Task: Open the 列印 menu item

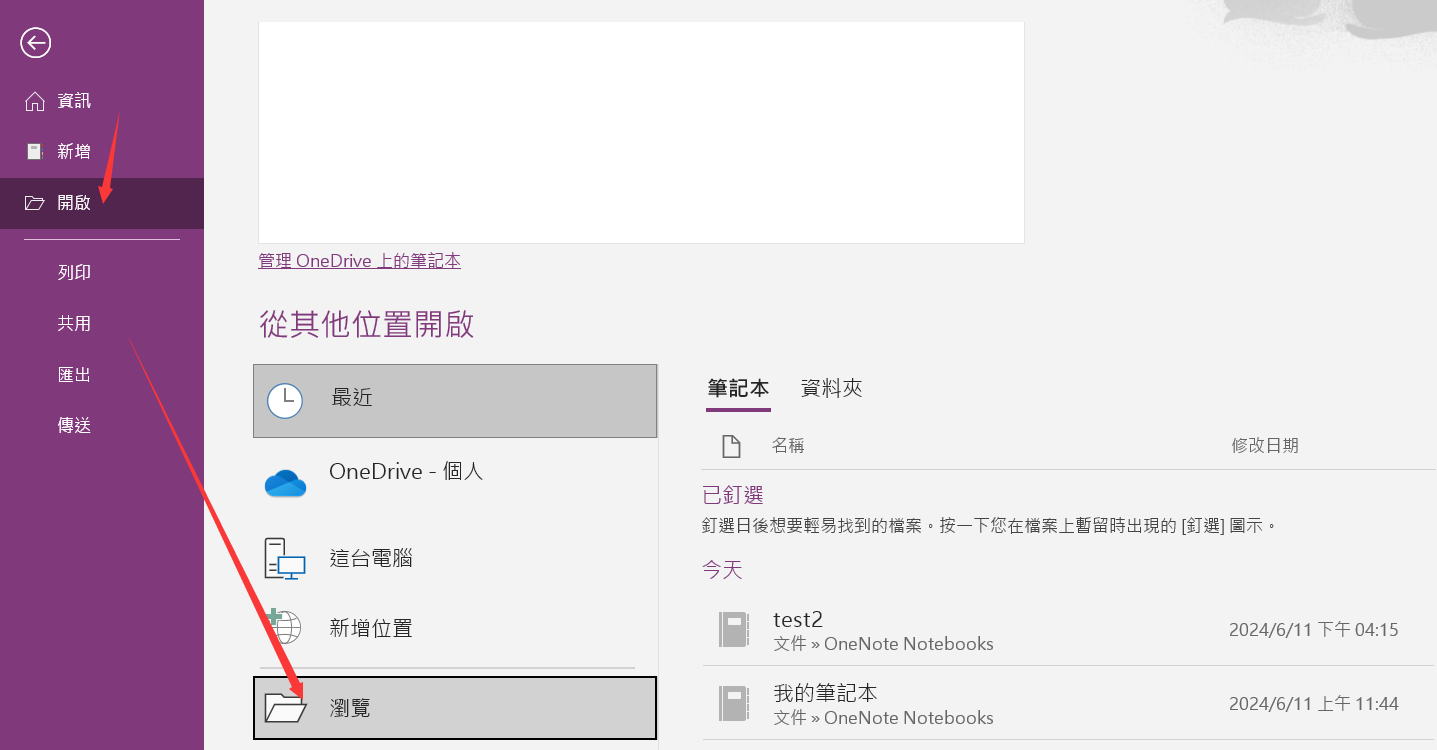Action: [102, 272]
